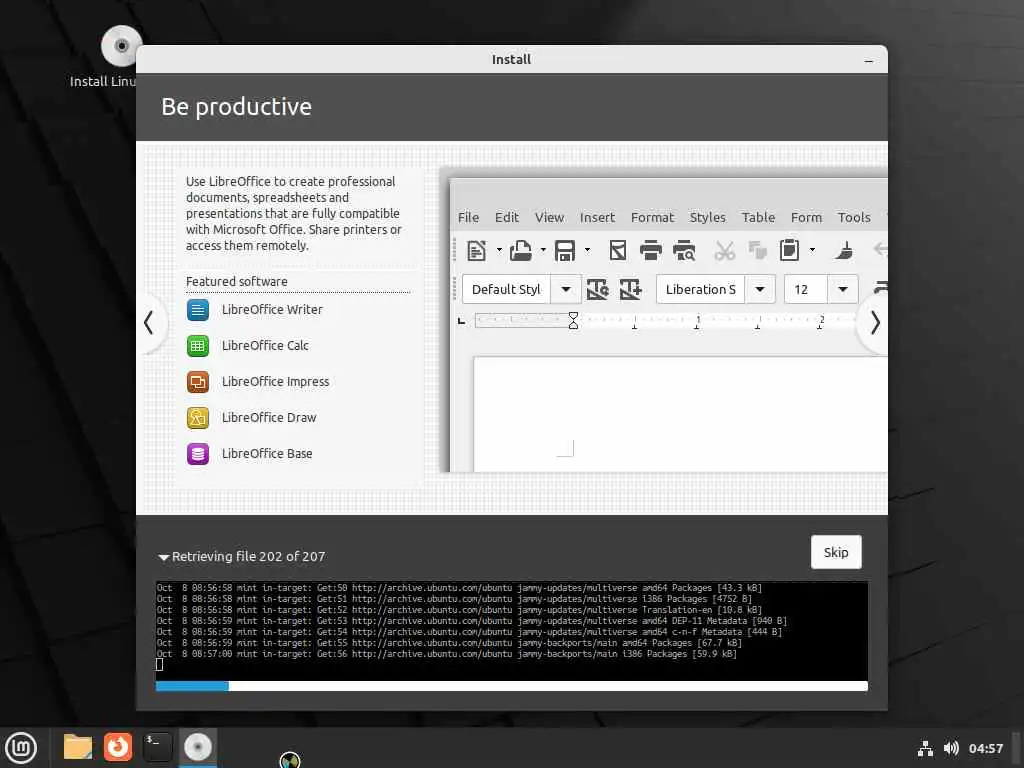Click the LibreOffice Impress icon
The width and height of the screenshot is (1024, 768).
click(198, 381)
